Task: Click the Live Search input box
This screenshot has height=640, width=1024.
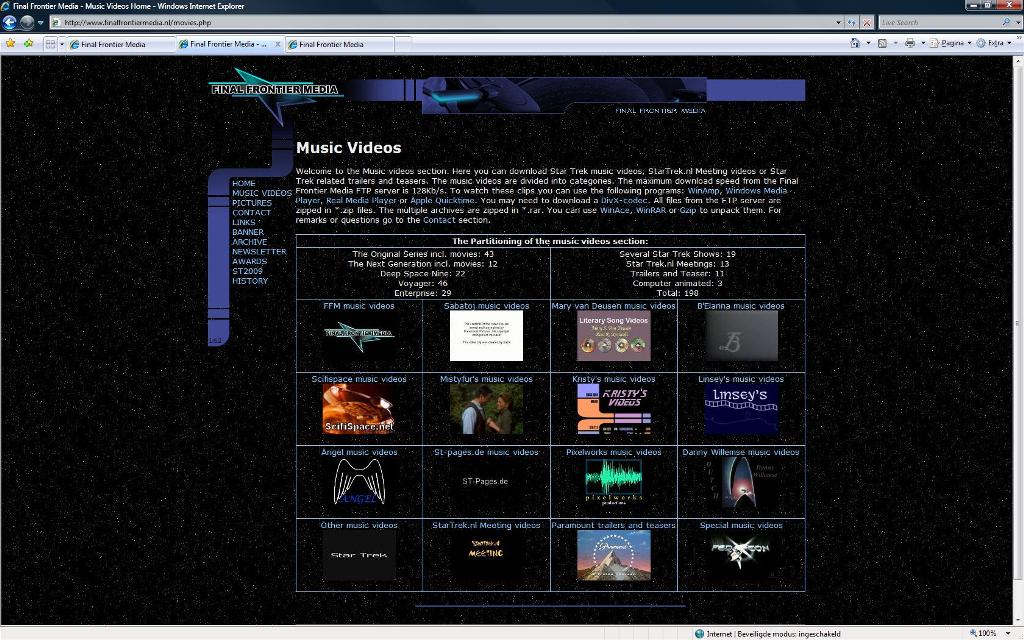Action: click(940, 22)
